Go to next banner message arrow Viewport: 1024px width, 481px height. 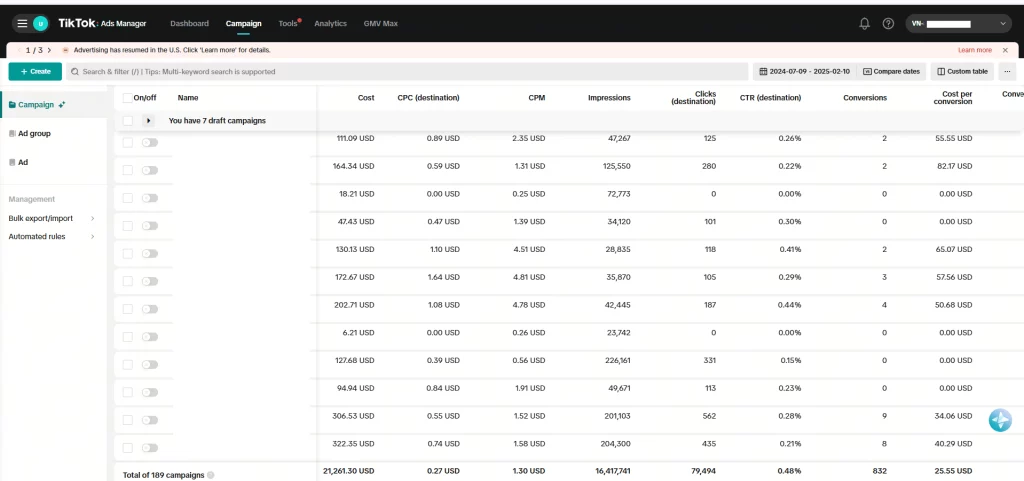point(49,50)
